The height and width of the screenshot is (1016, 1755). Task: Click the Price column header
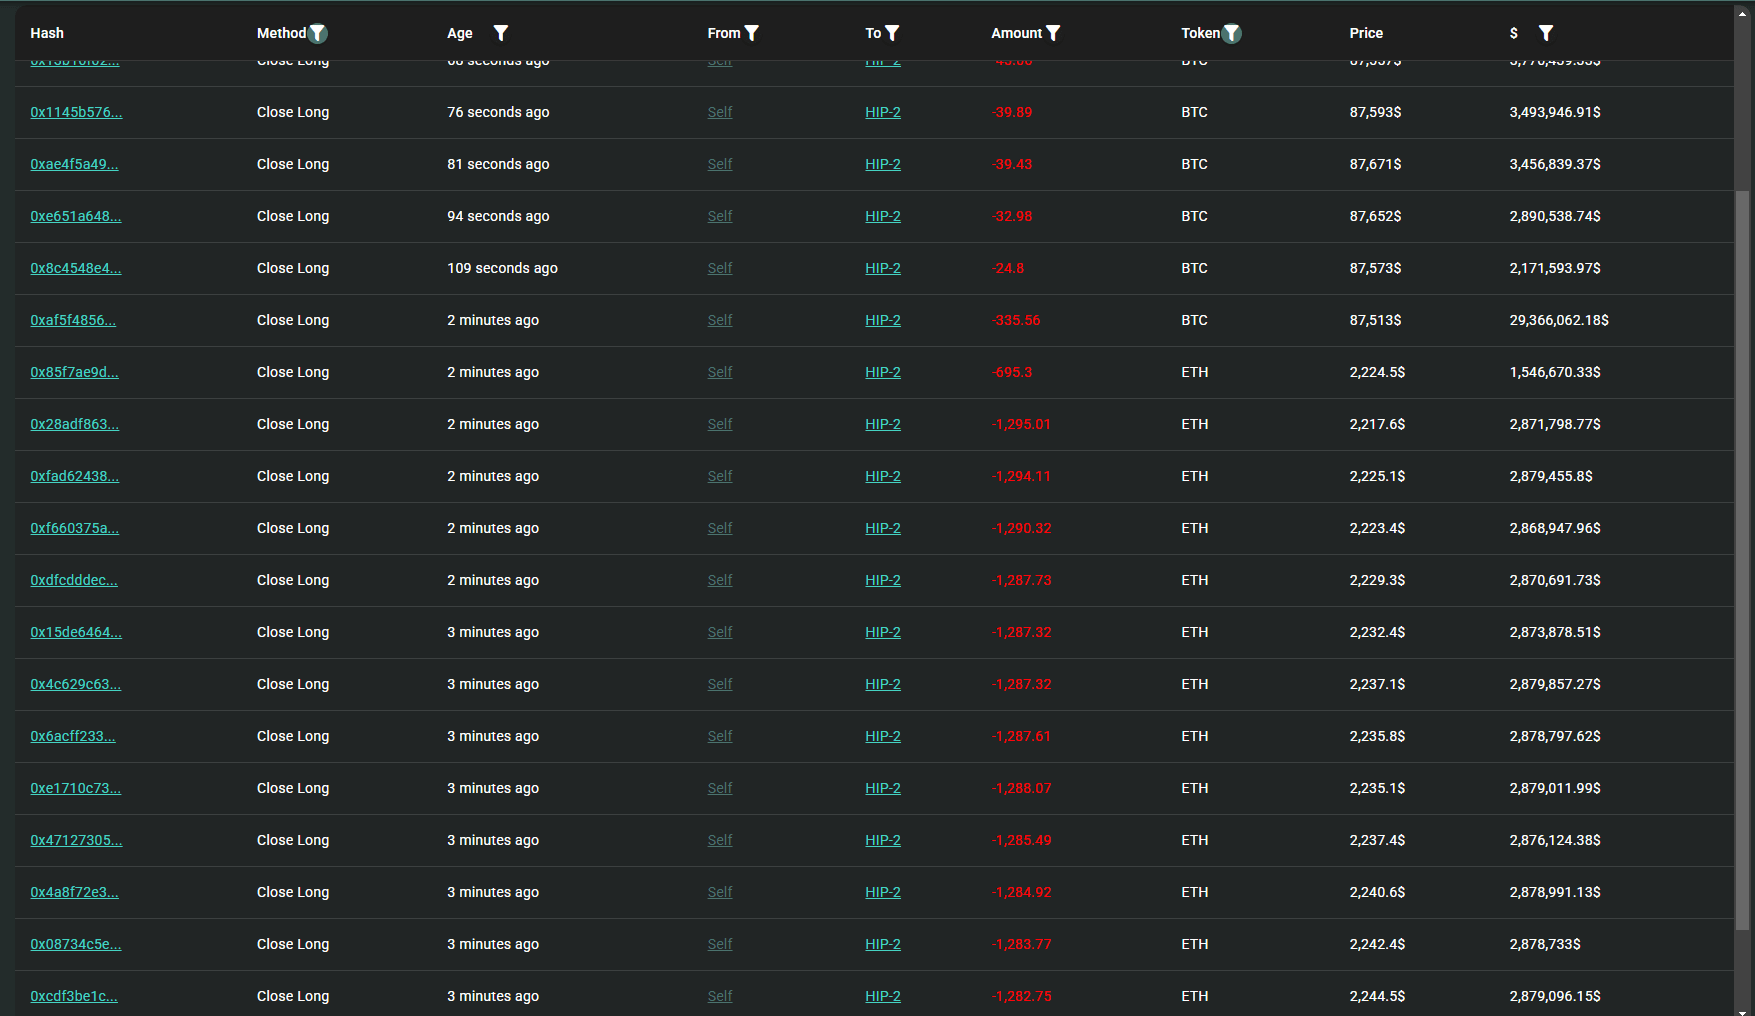pos(1366,33)
